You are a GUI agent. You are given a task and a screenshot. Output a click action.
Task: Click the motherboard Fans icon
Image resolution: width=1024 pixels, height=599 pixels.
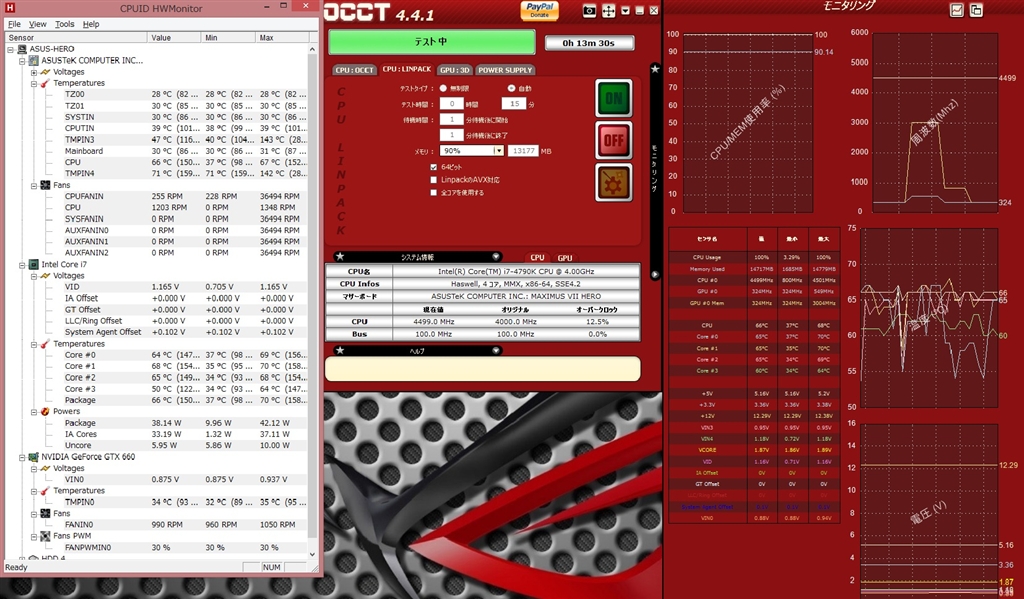(x=45, y=186)
